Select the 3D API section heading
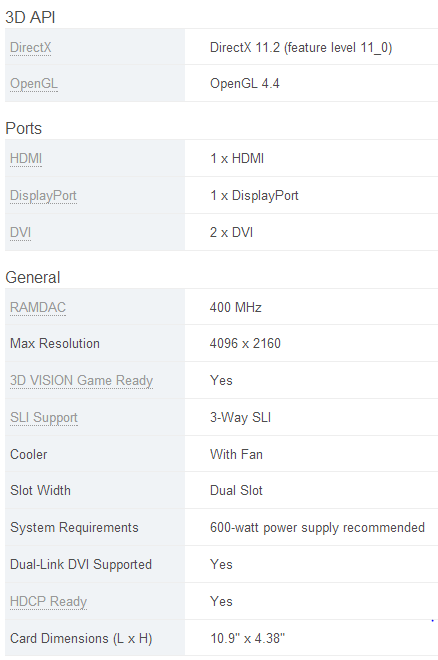The height and width of the screenshot is (660, 438). (30, 17)
